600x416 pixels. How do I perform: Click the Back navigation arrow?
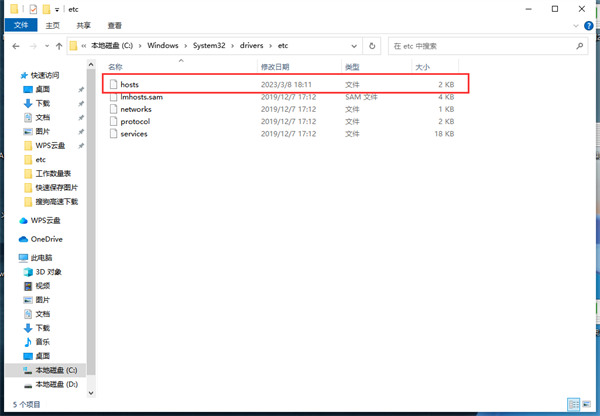pyautogui.click(x=16, y=46)
